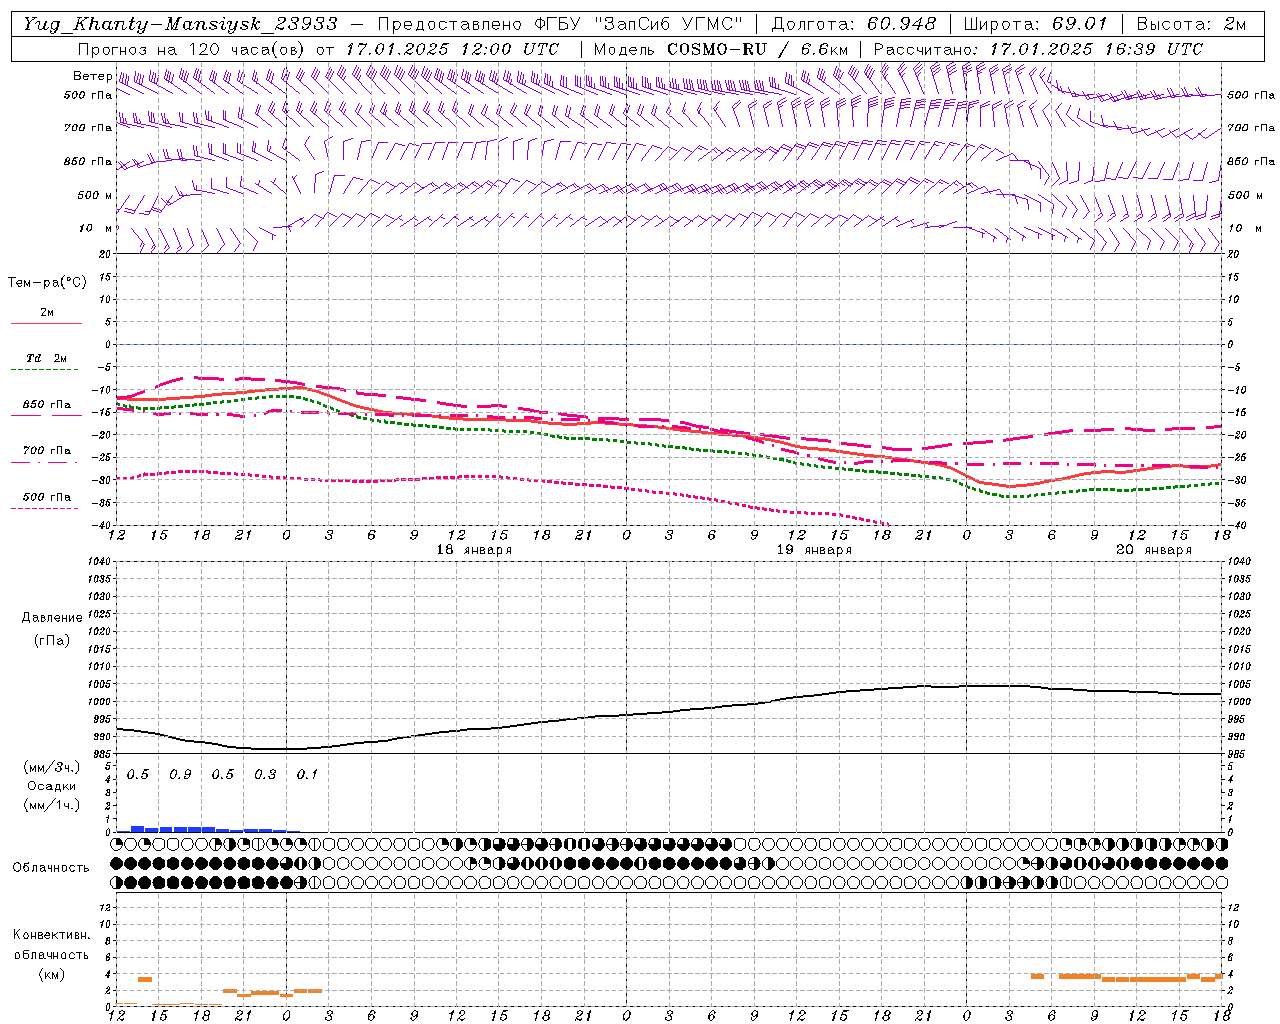Click the 19 января date label
Image resolution: width=1280 pixels, height=1024 pixels.
click(x=814, y=550)
